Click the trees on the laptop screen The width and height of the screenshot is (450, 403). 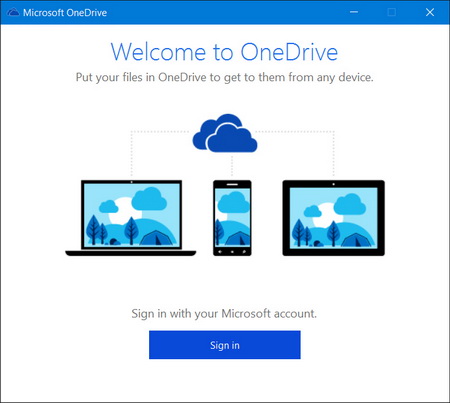[x=98, y=230]
